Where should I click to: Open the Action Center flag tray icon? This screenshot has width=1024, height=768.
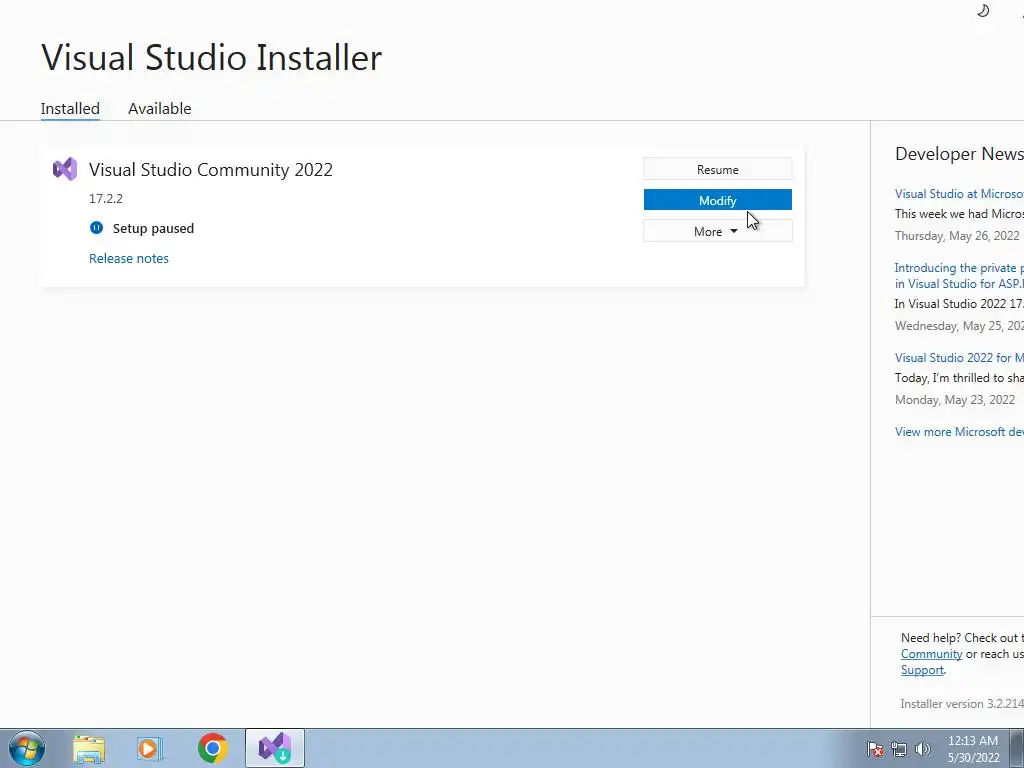(x=875, y=749)
